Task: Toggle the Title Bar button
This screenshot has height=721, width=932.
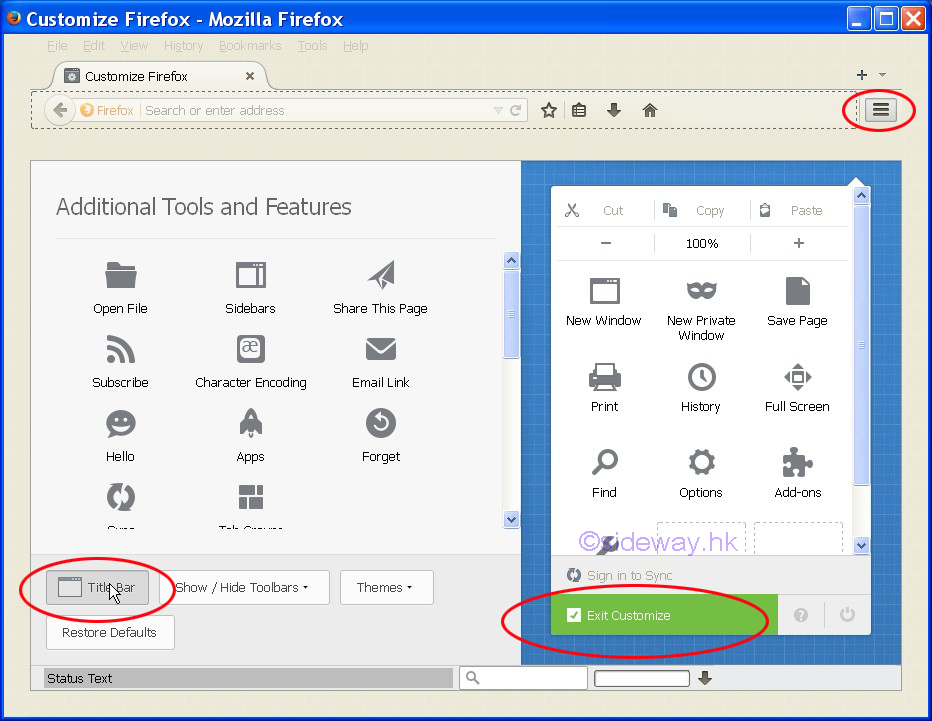Action: coord(97,588)
